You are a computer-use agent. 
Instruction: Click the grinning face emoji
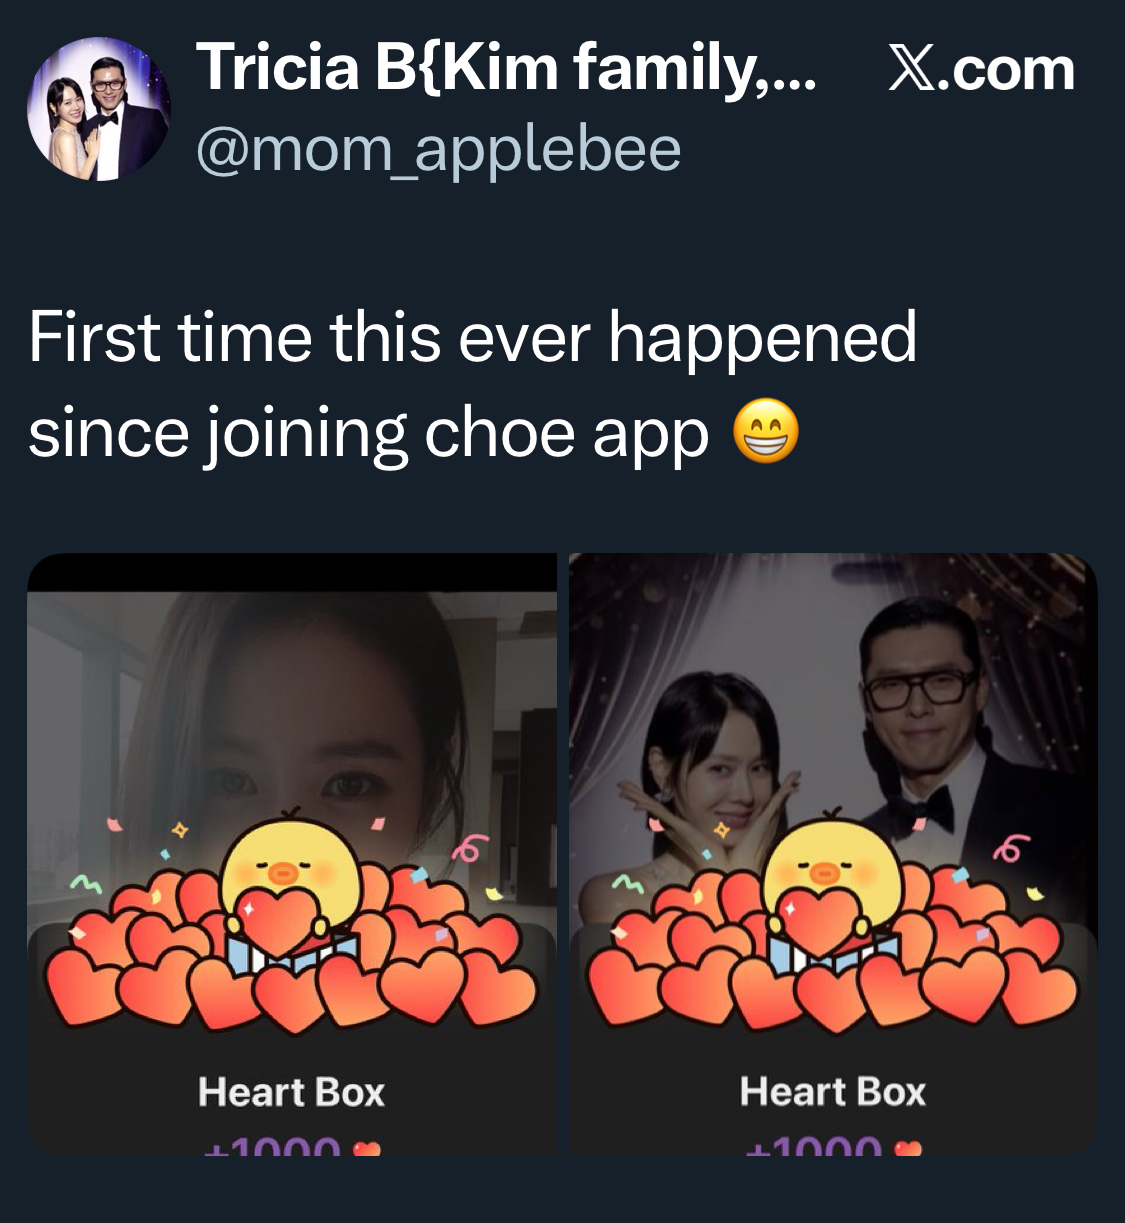point(766,433)
